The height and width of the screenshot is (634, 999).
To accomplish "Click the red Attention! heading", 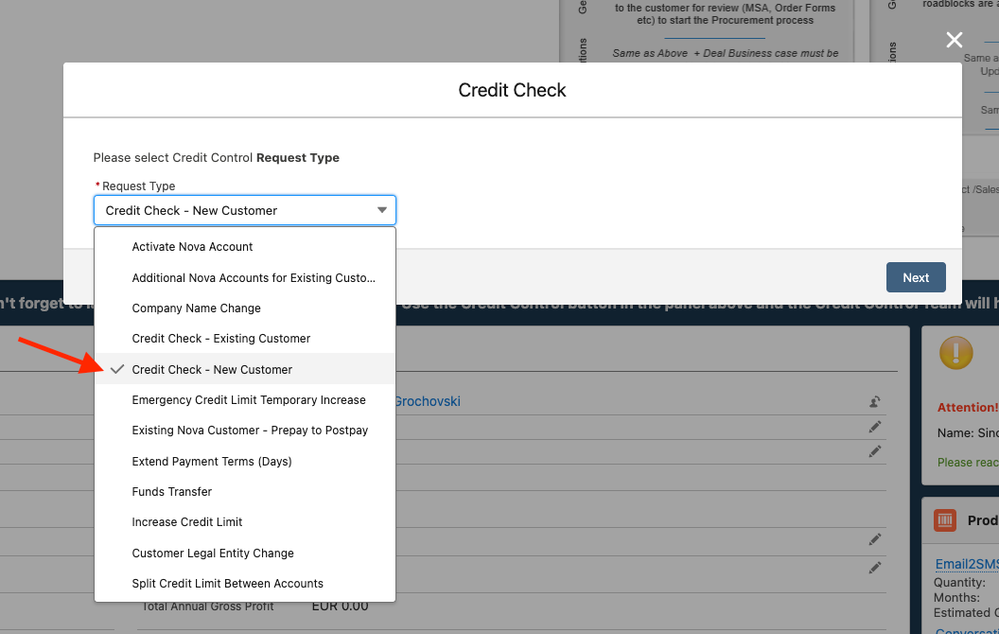I will point(968,407).
